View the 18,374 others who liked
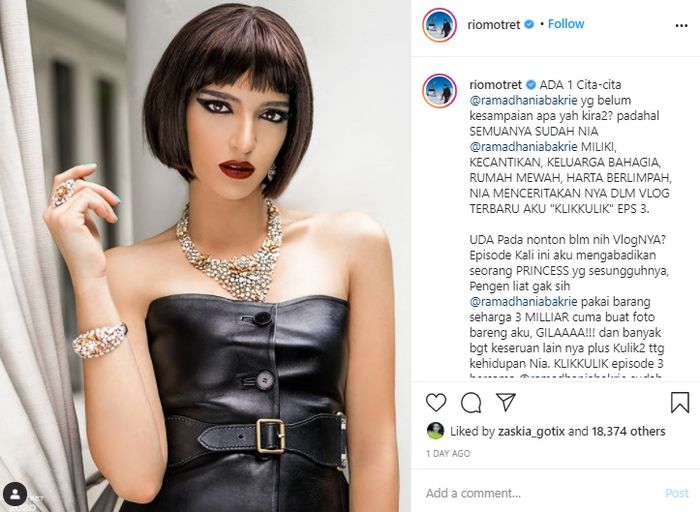Image resolution: width=700 pixels, height=512 pixels. (x=629, y=431)
